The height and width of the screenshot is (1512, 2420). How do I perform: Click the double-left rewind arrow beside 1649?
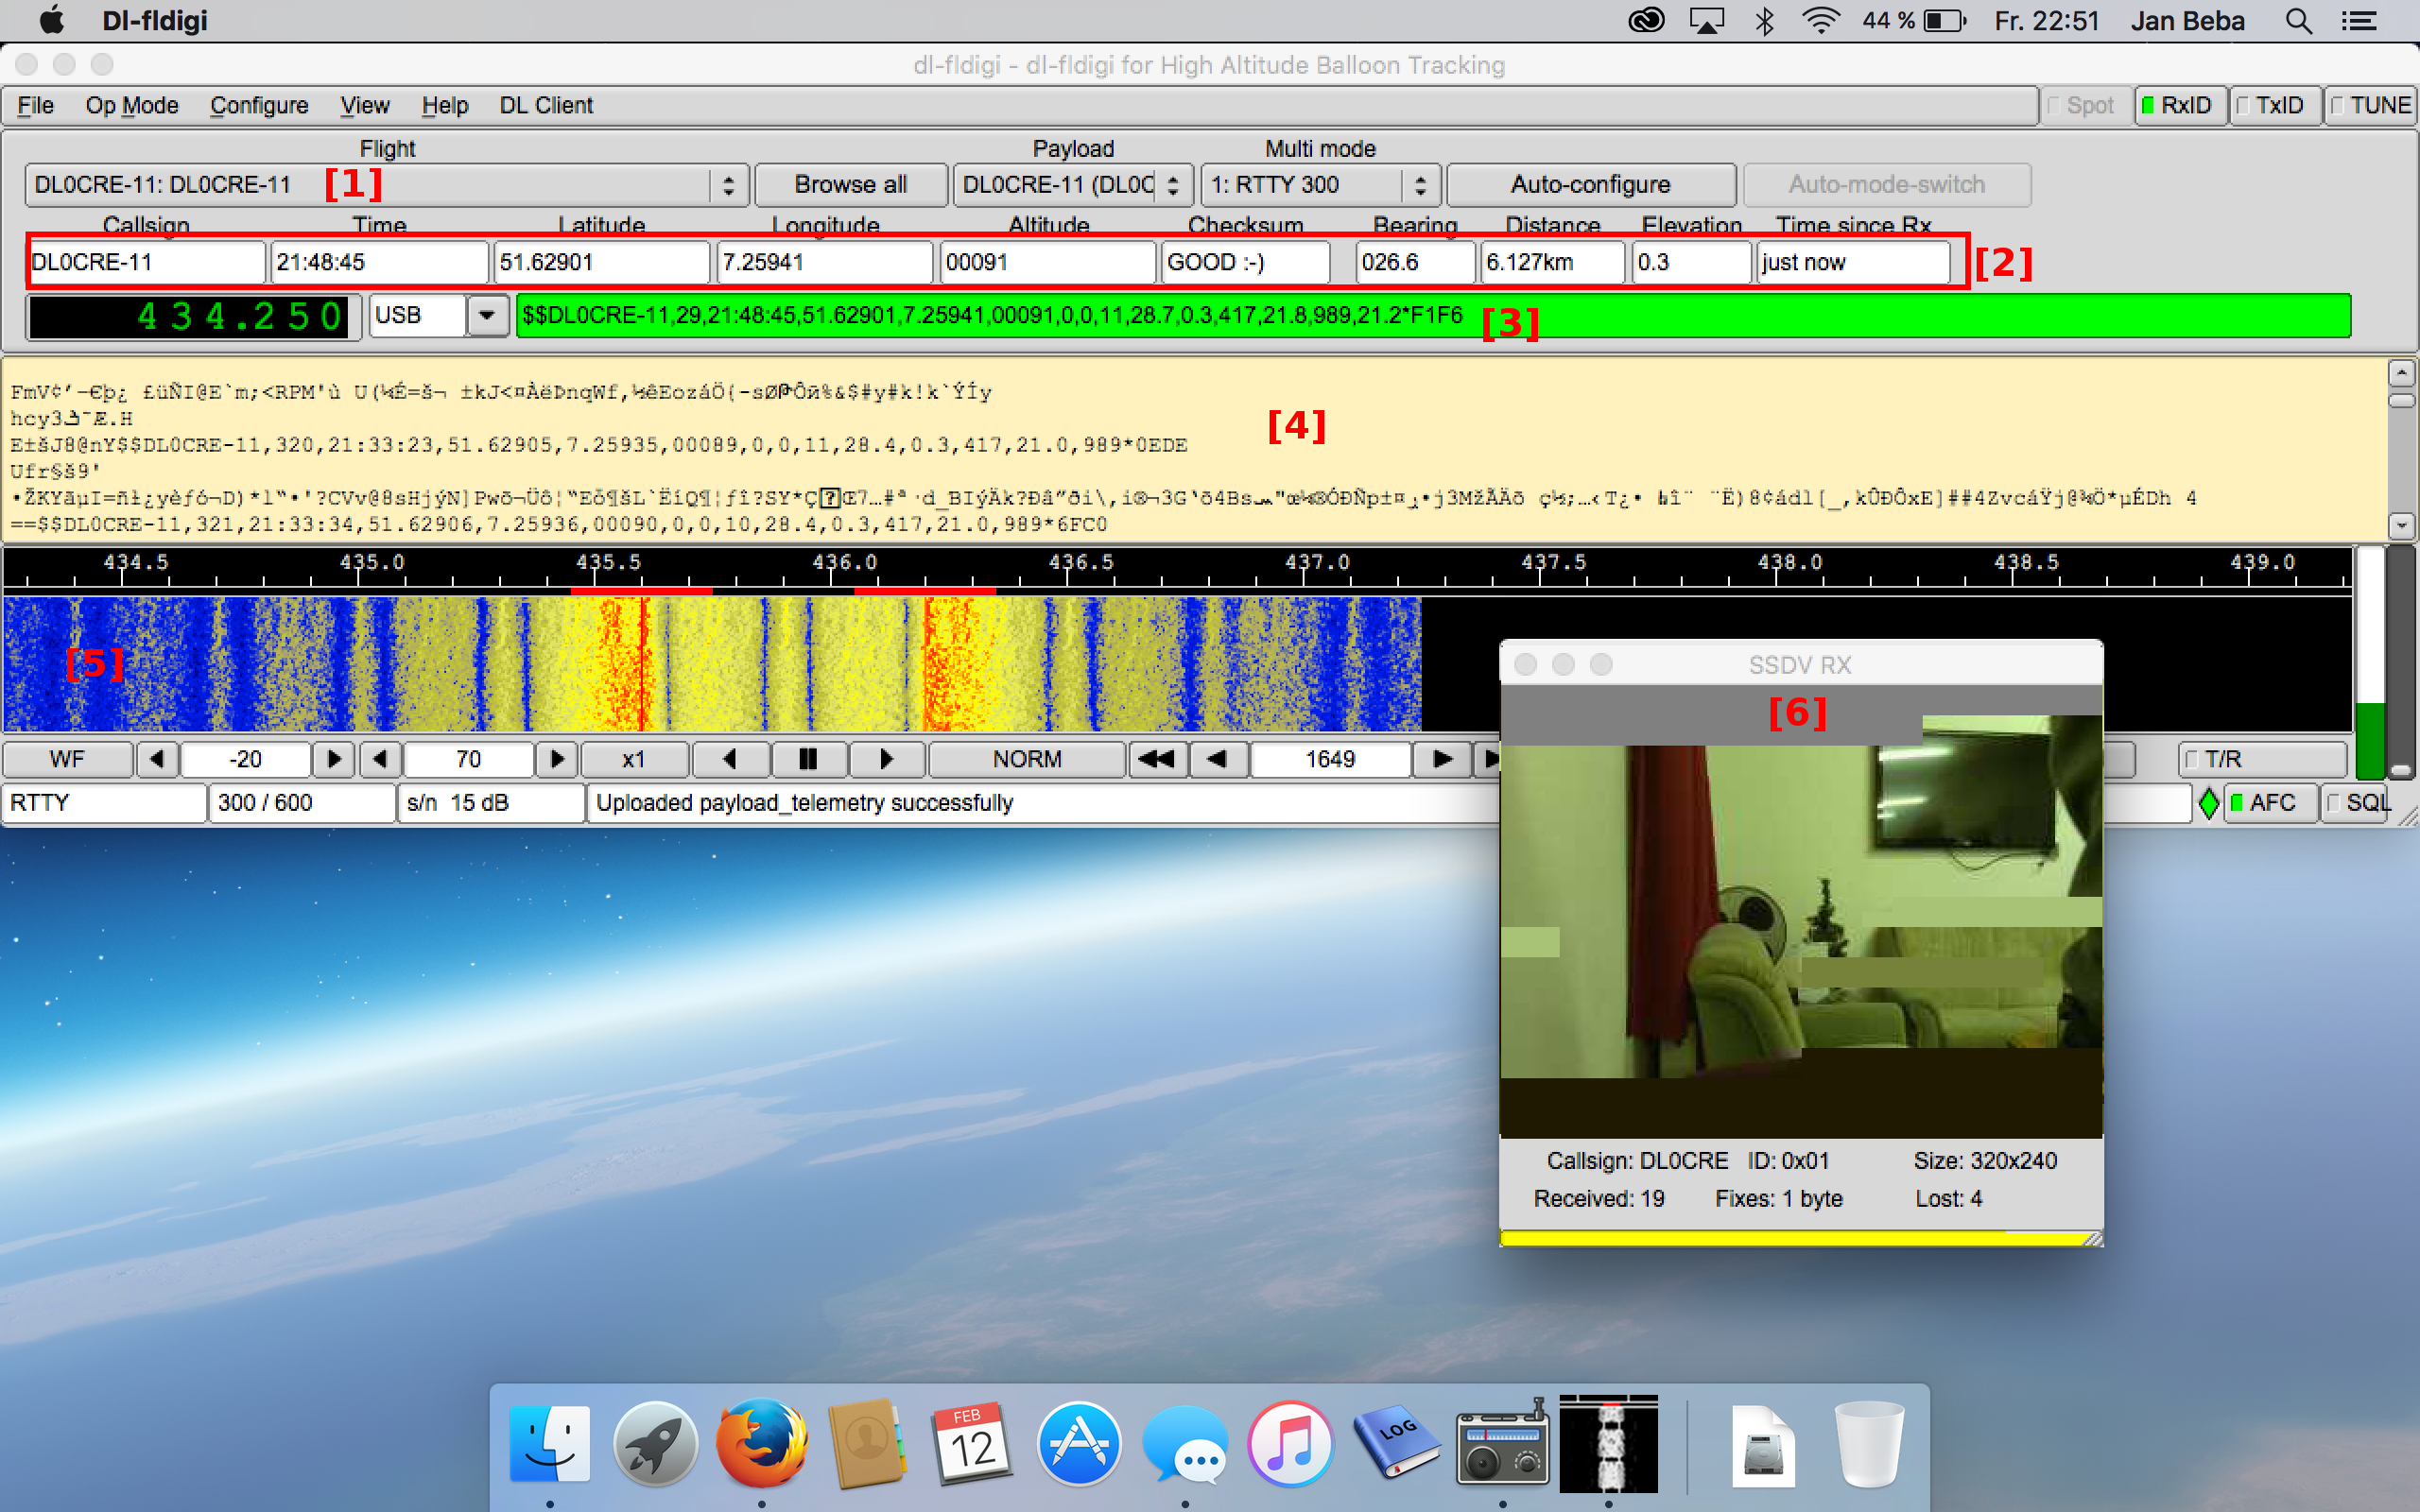click(x=1157, y=759)
